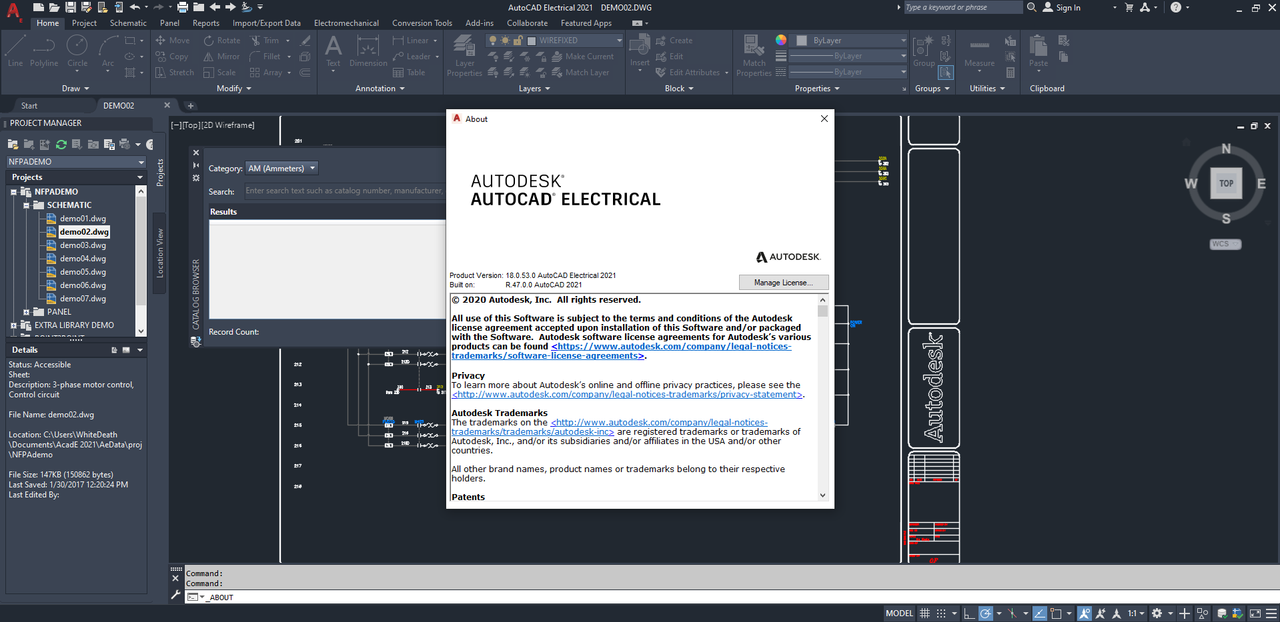Click the Help question mark icon
This screenshot has height=622, width=1280.
[x=1175, y=7]
